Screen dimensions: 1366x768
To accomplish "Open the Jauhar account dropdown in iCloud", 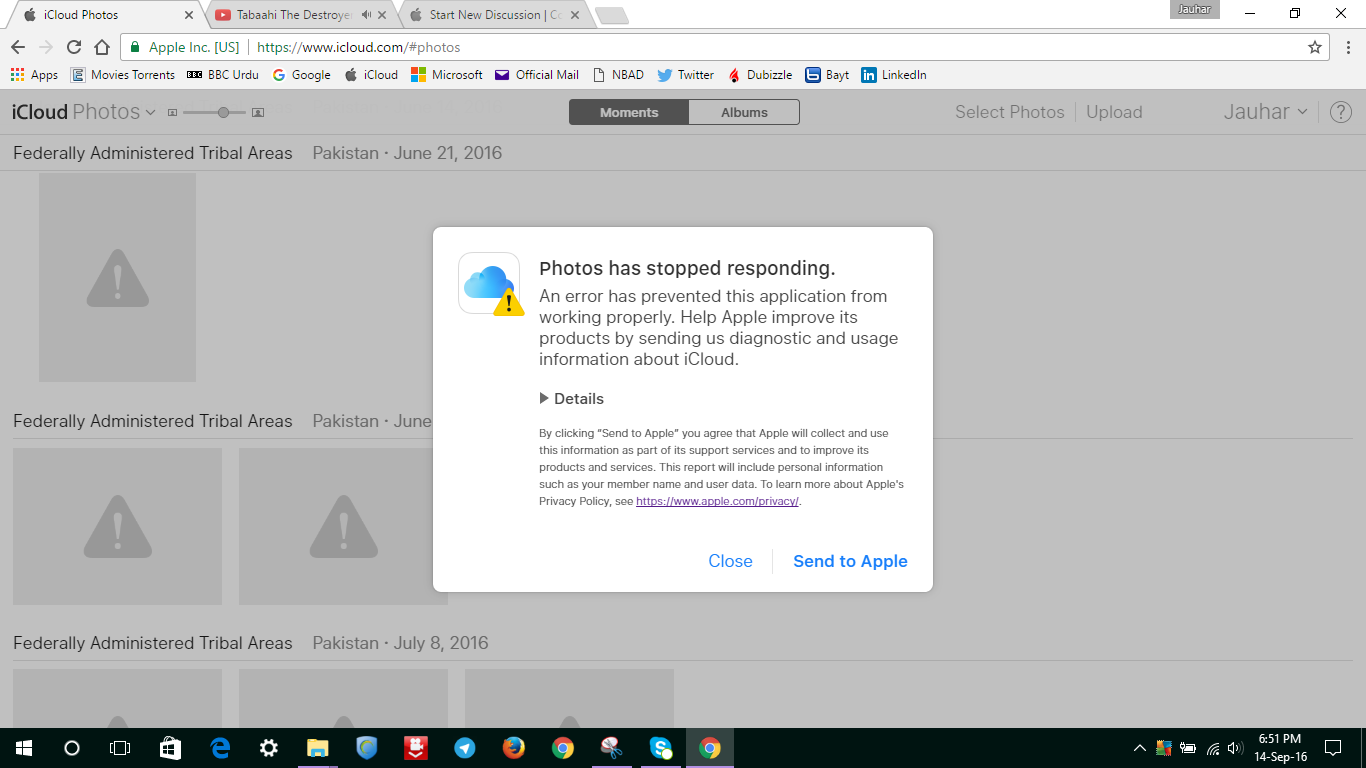I will pyautogui.click(x=1265, y=112).
